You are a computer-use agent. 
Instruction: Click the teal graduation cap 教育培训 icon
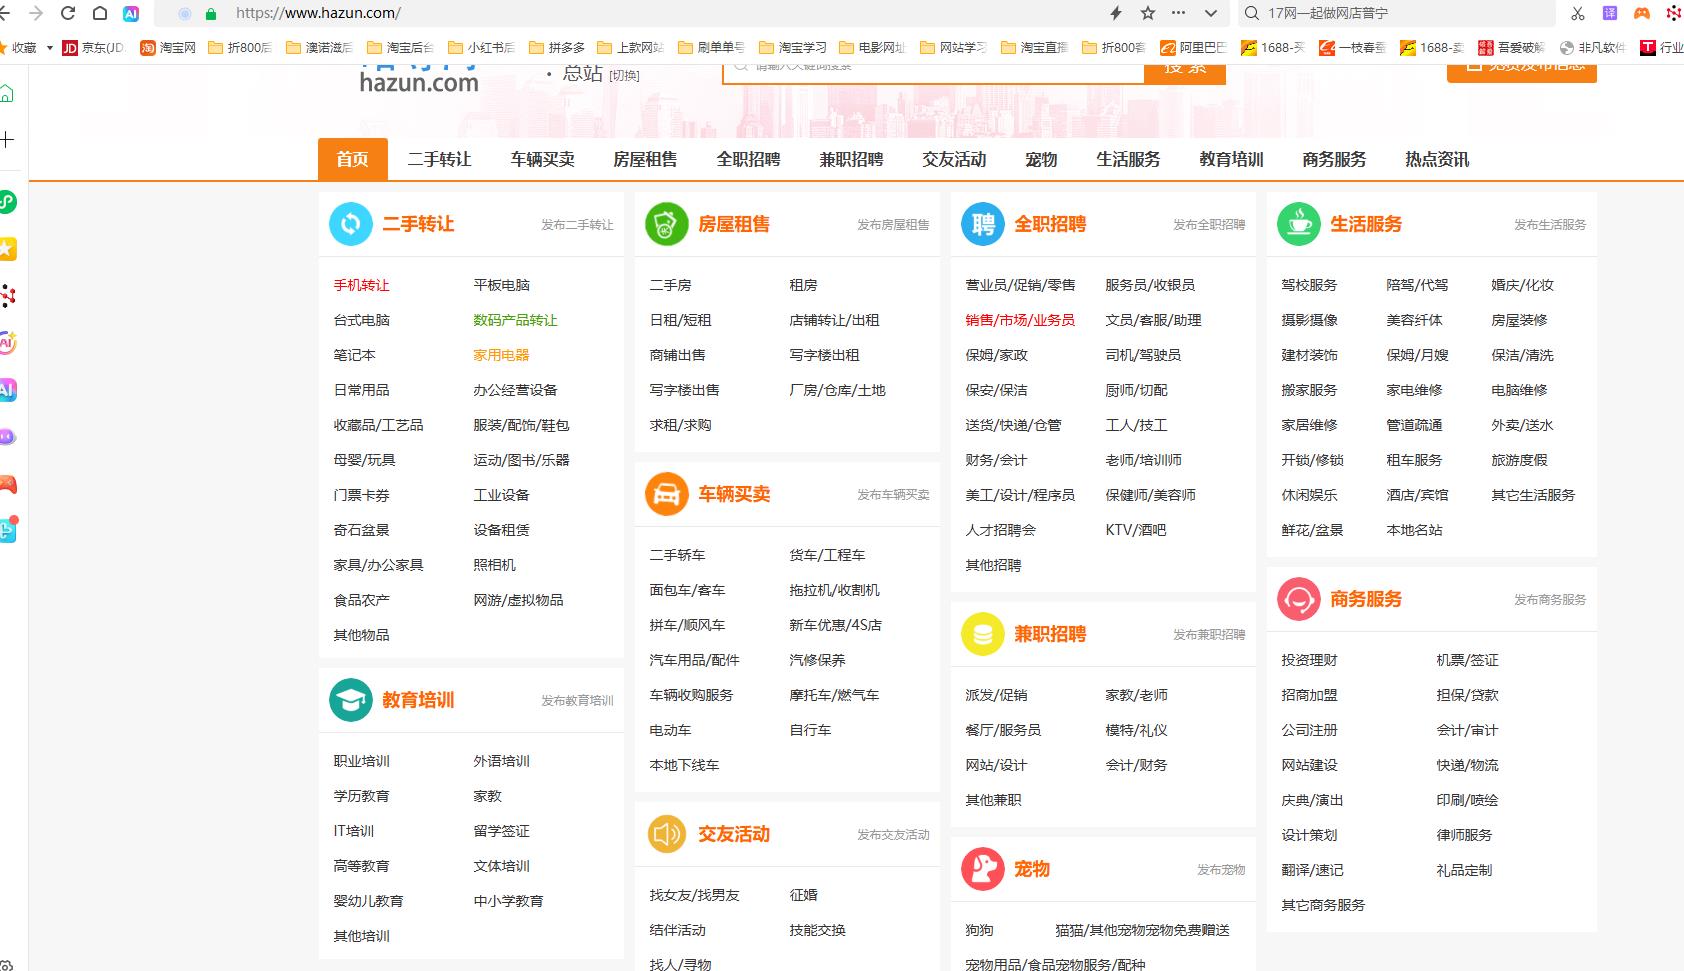pyautogui.click(x=350, y=700)
